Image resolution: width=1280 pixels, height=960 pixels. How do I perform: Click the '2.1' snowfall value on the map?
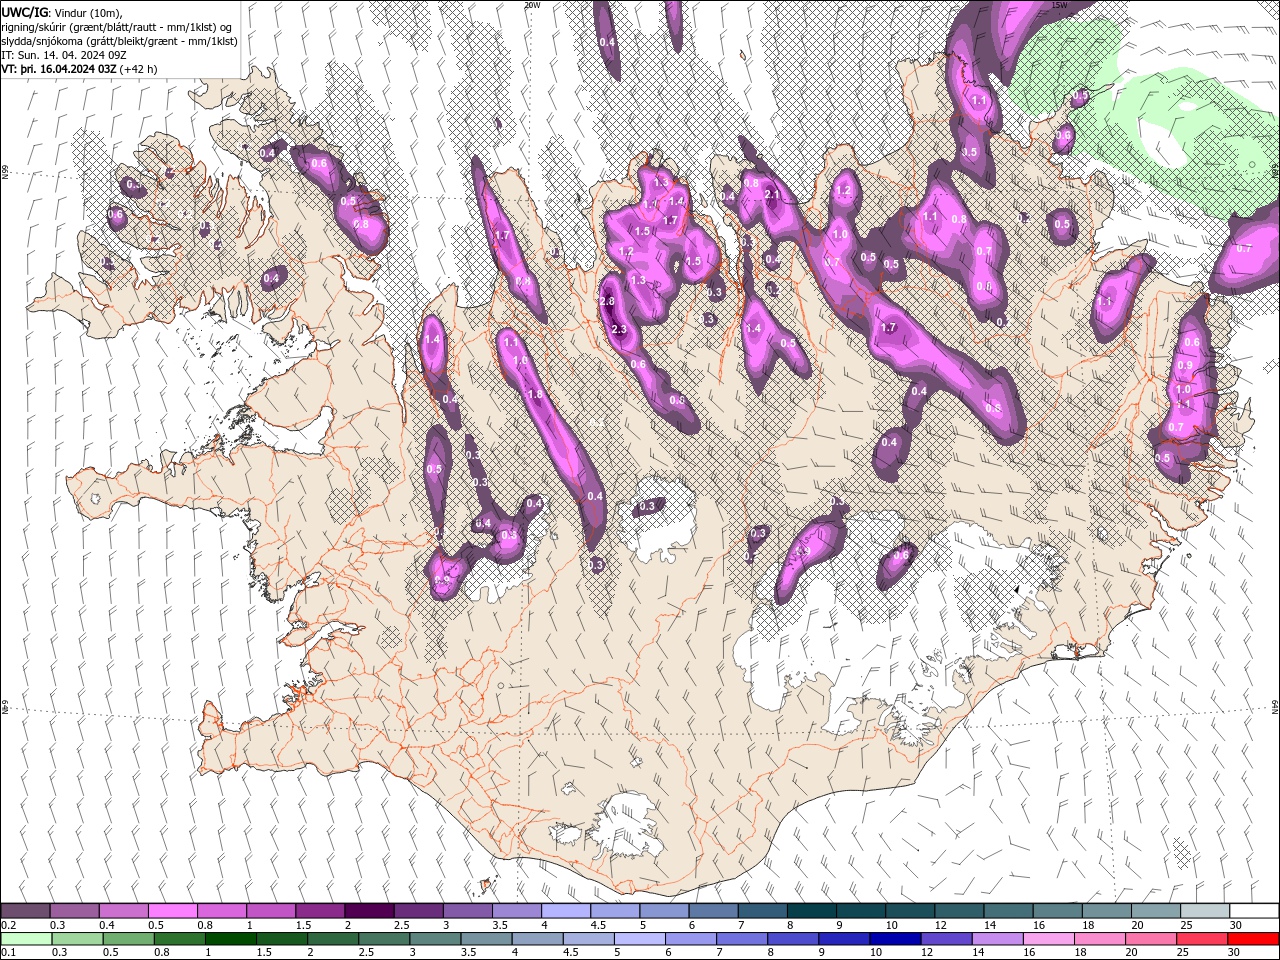click(772, 194)
